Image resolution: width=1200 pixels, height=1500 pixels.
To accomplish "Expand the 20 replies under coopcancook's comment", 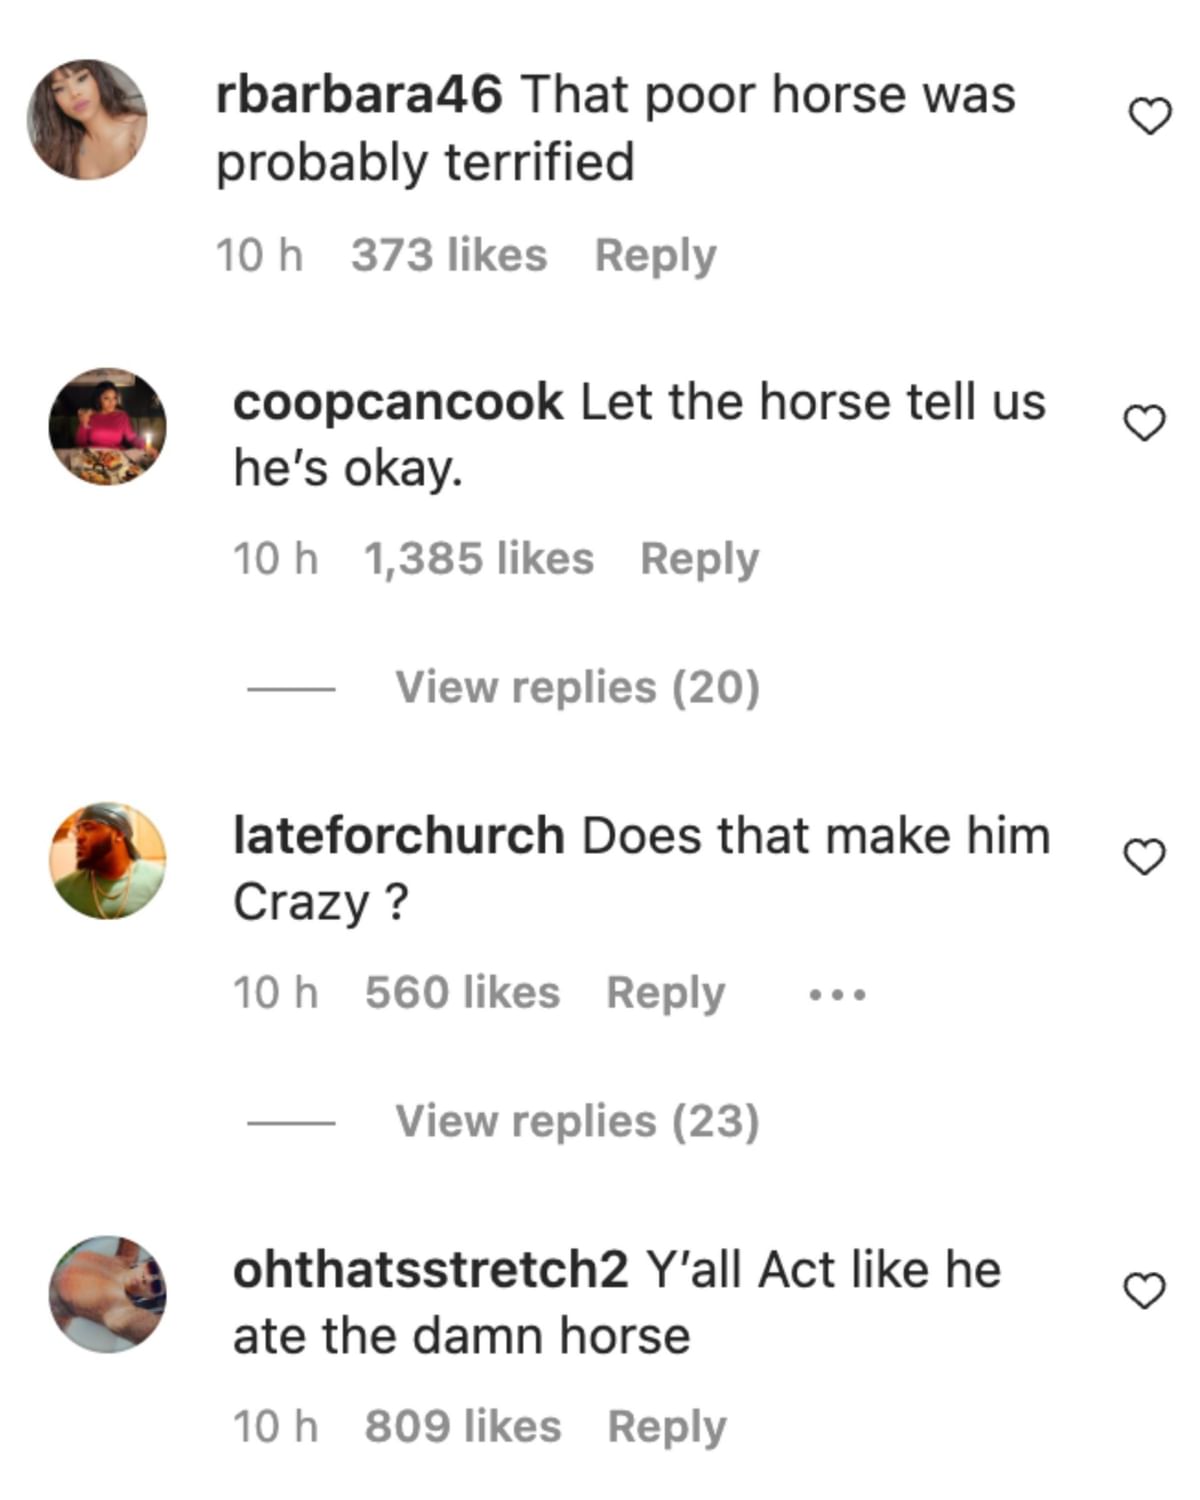I will point(578,687).
